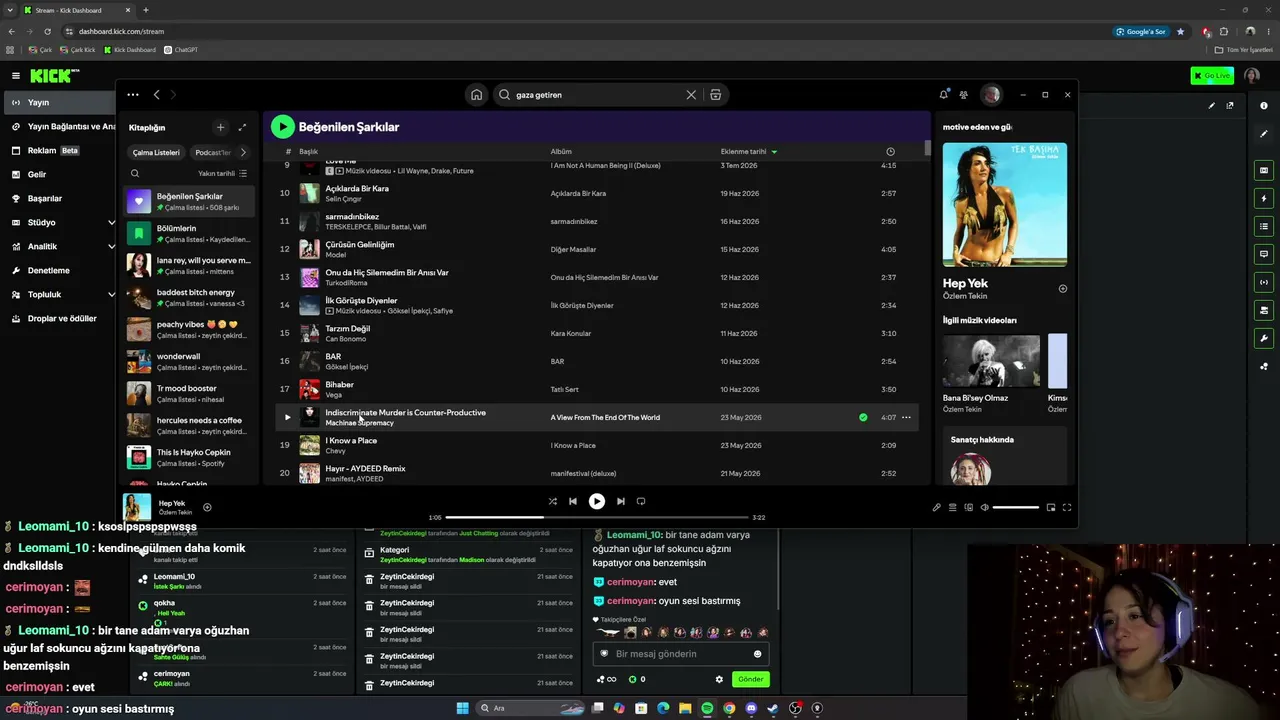This screenshot has height=720, width=1280.
Task: Mute the Spotify volume
Action: tap(984, 507)
